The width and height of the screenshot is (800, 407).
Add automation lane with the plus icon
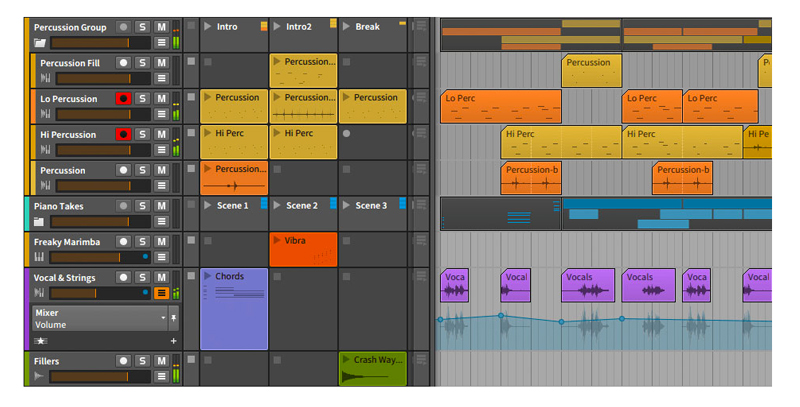click(173, 341)
